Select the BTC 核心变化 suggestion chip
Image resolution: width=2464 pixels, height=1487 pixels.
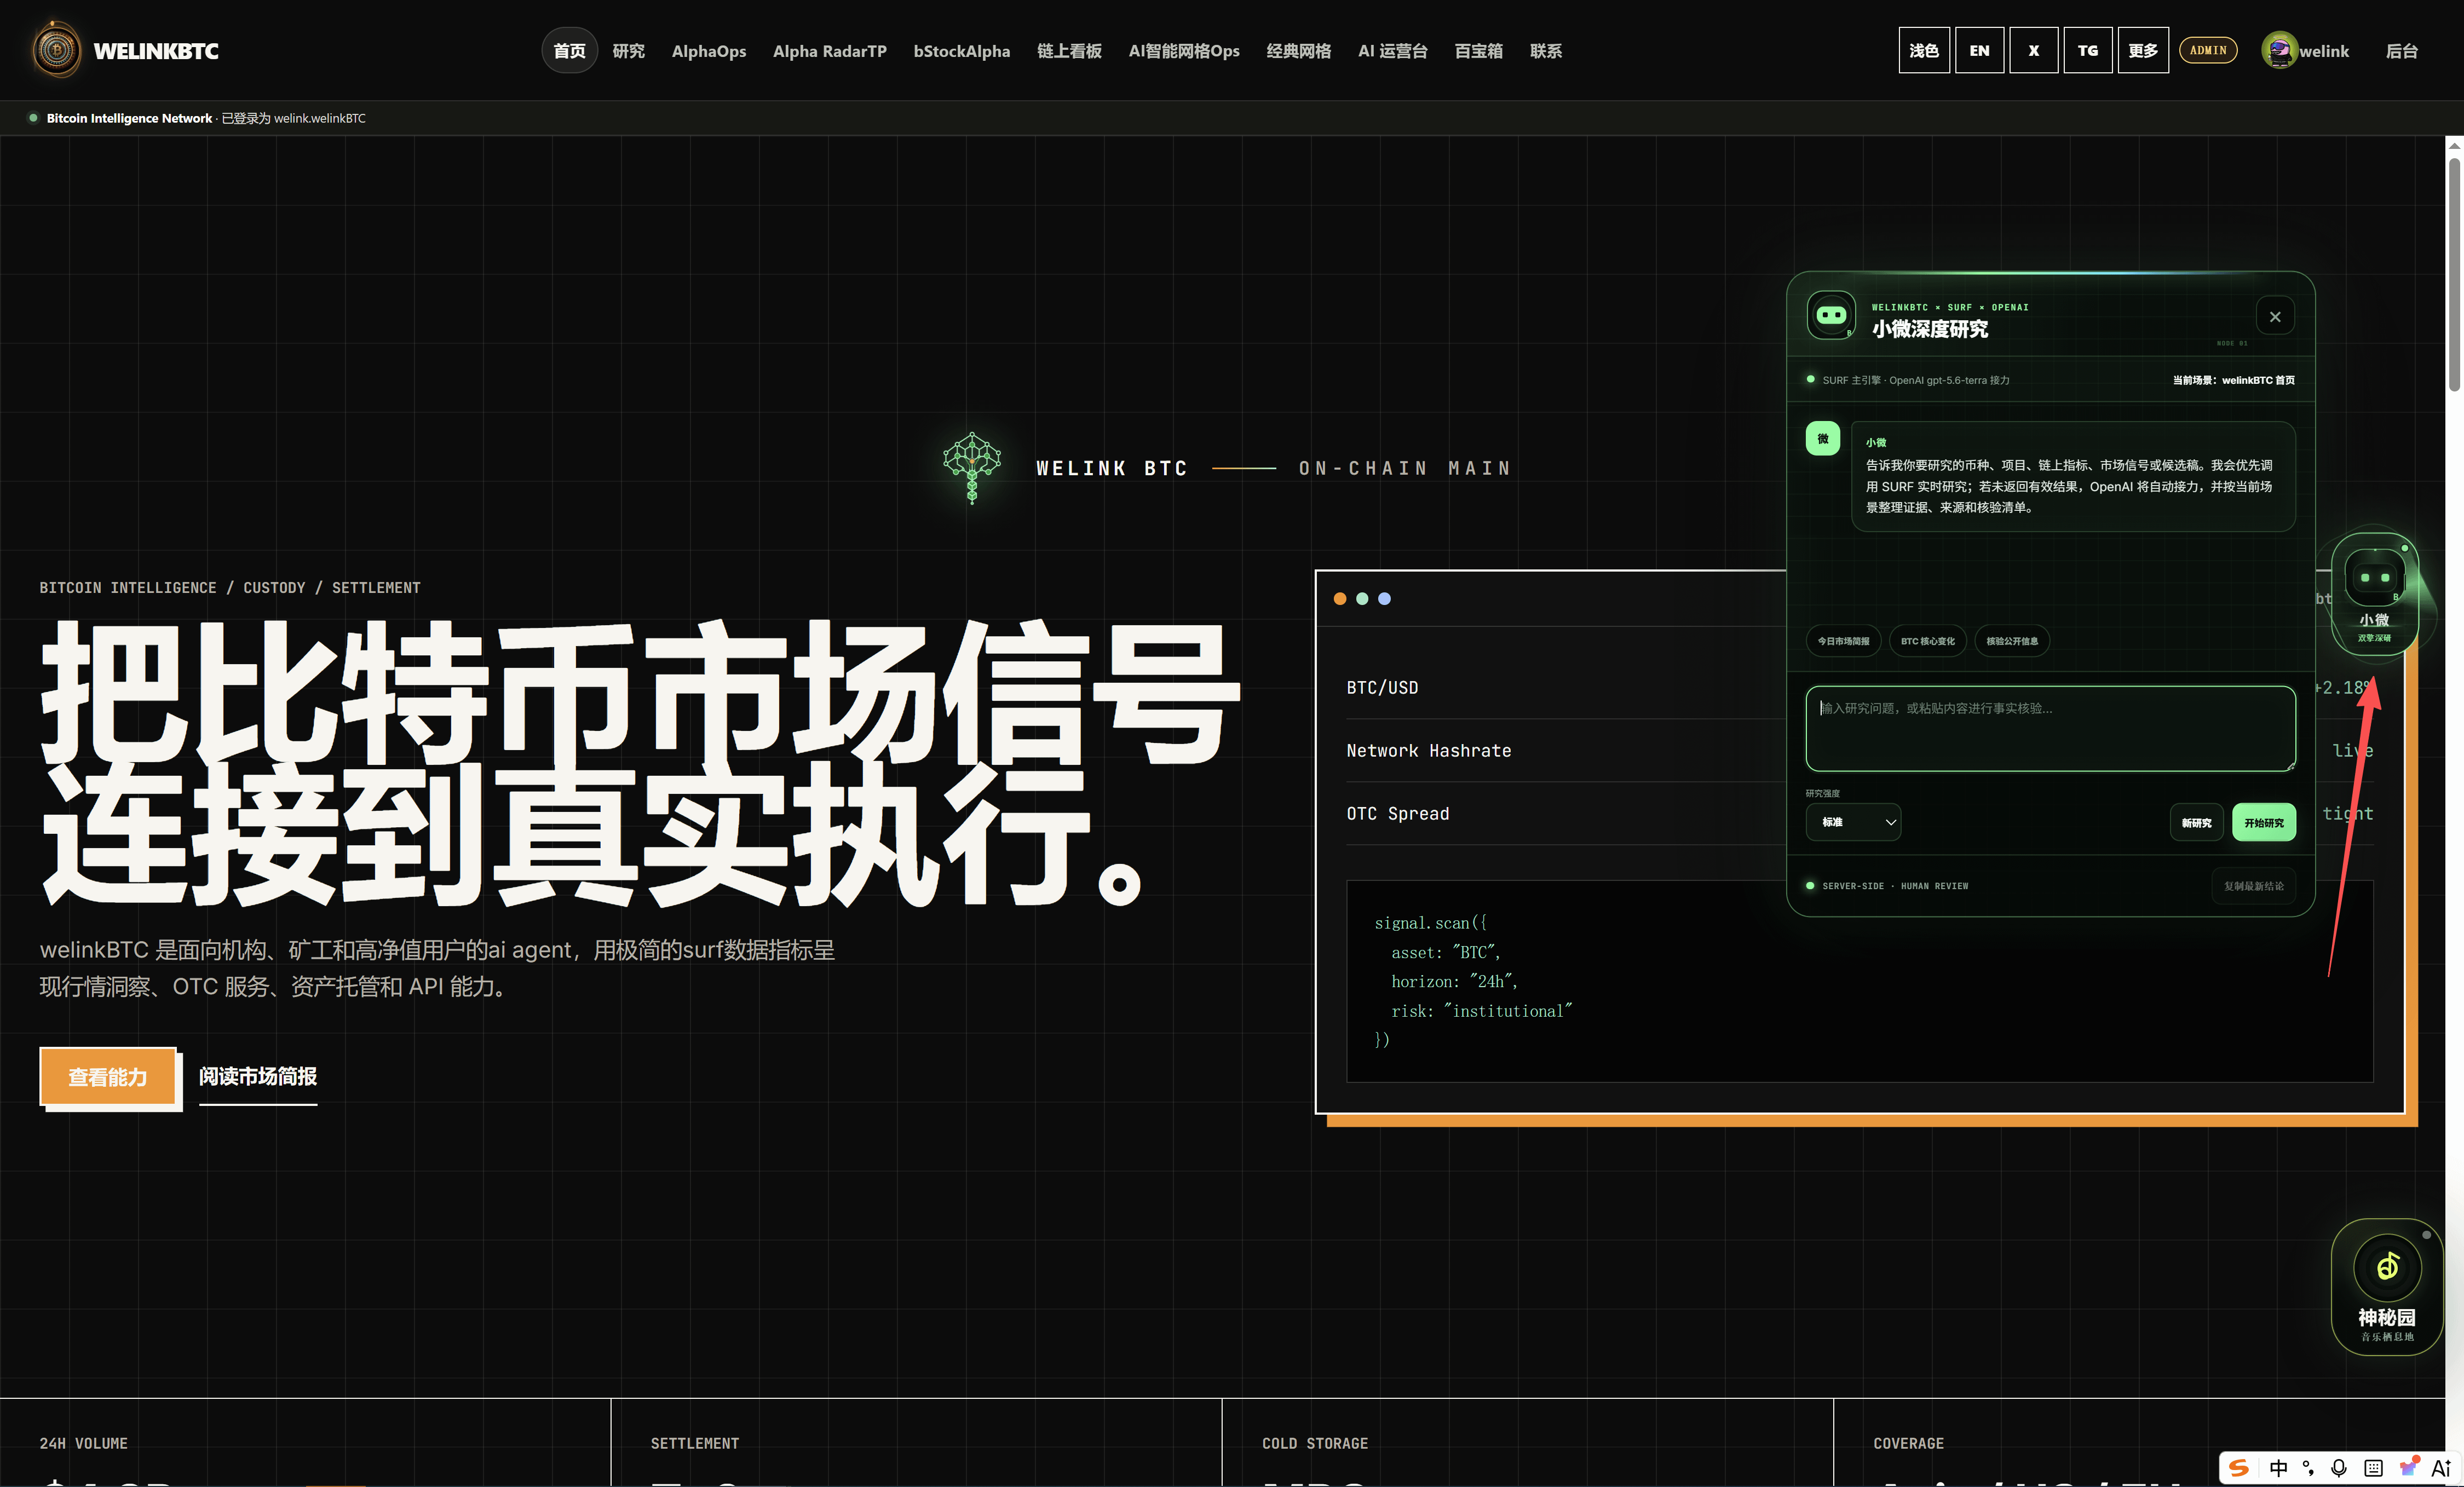tap(1927, 641)
